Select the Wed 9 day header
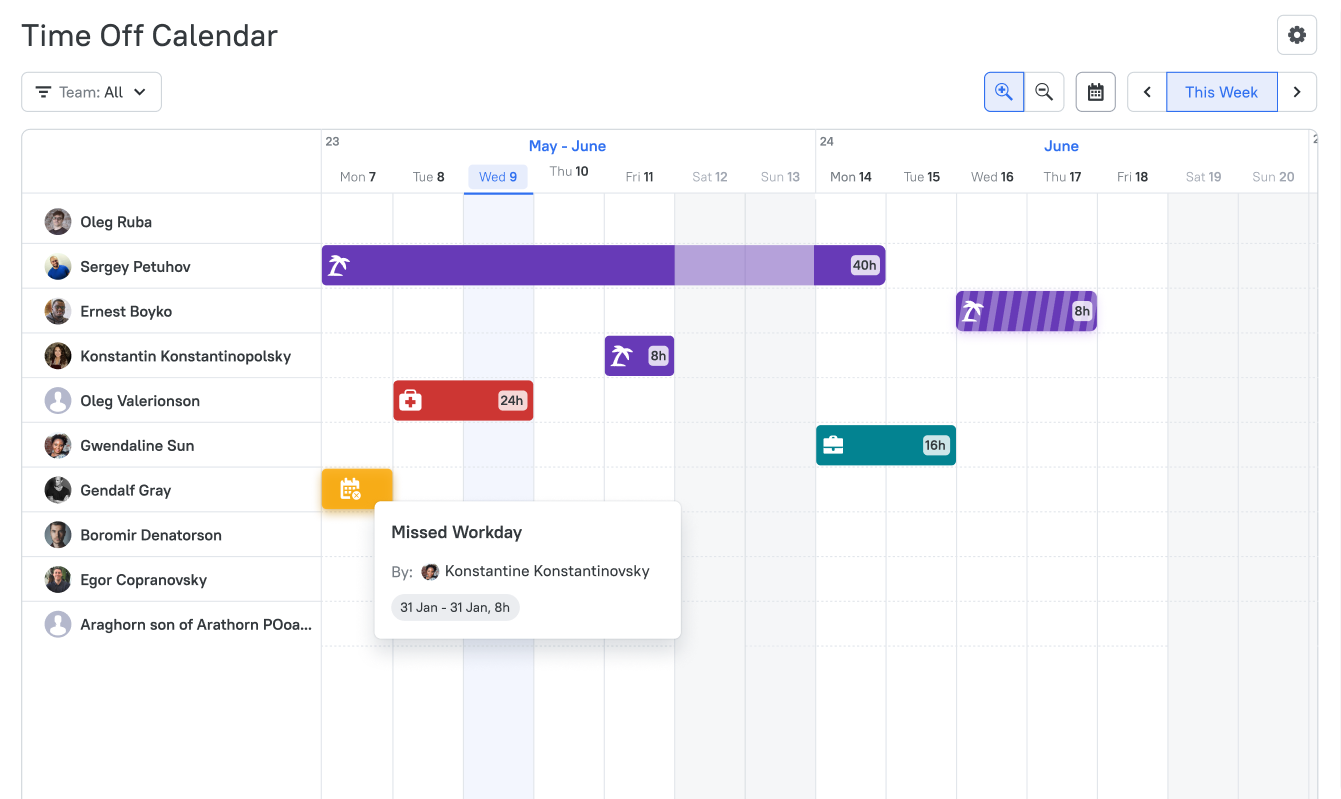Viewport: 1341px width, 799px height. click(498, 177)
